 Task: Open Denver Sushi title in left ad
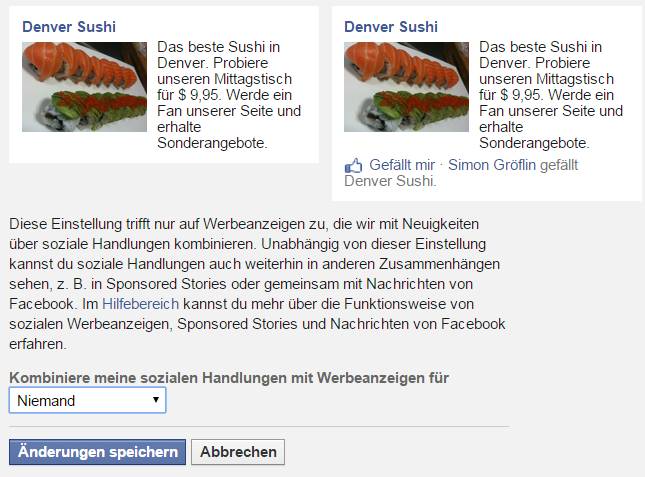click(69, 27)
